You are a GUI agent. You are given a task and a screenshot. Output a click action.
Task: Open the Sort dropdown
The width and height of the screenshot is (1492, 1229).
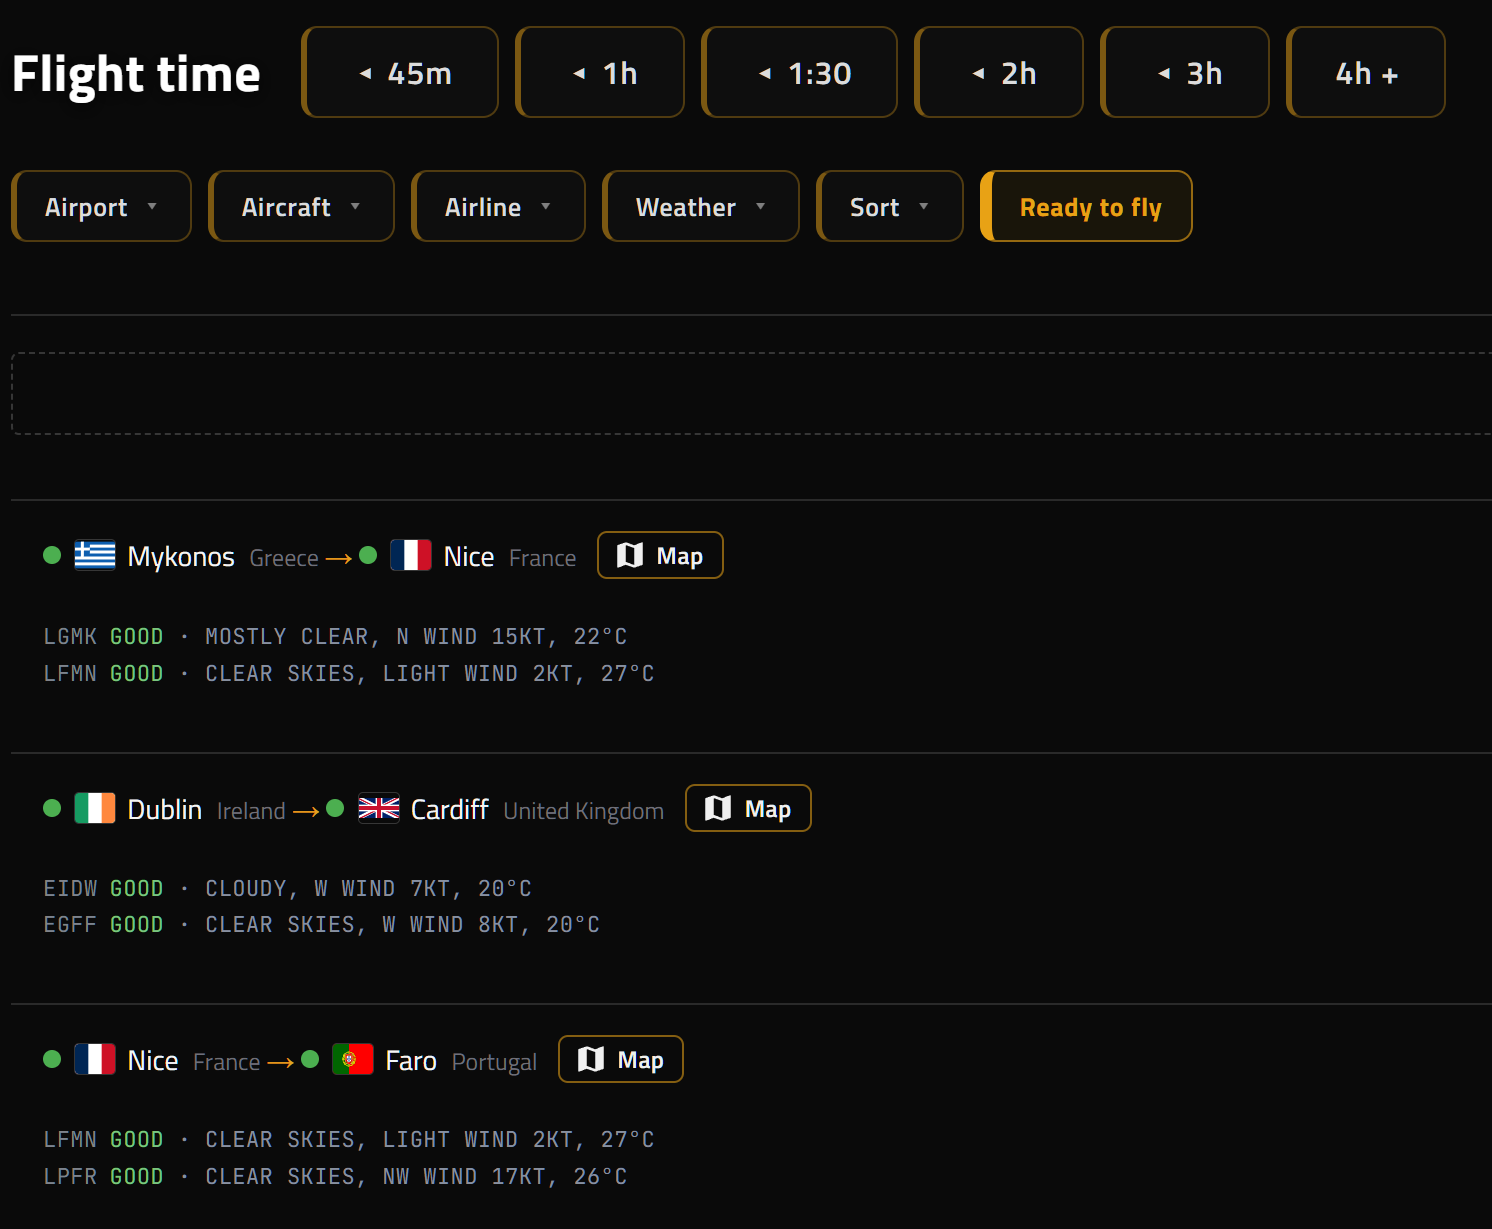coord(890,206)
